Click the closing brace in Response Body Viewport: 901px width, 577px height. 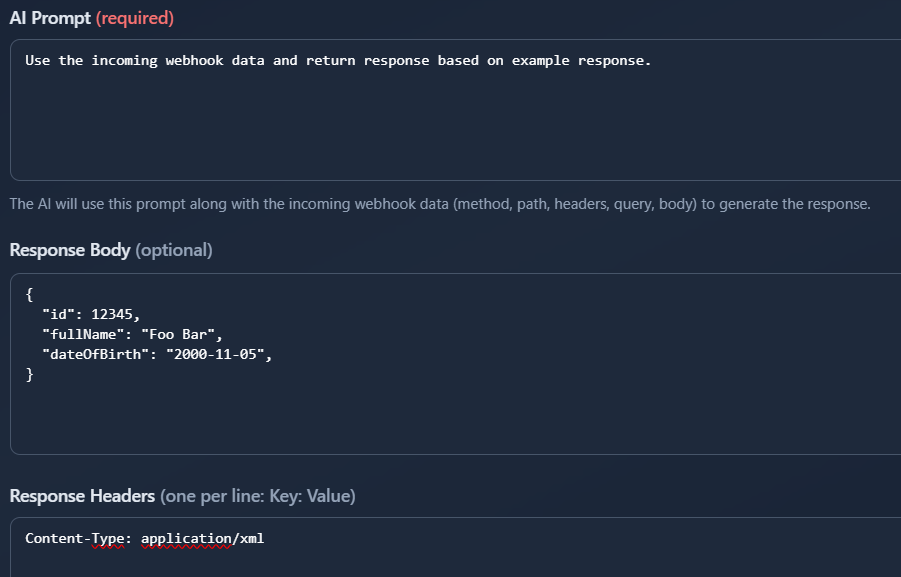[x=27, y=373]
